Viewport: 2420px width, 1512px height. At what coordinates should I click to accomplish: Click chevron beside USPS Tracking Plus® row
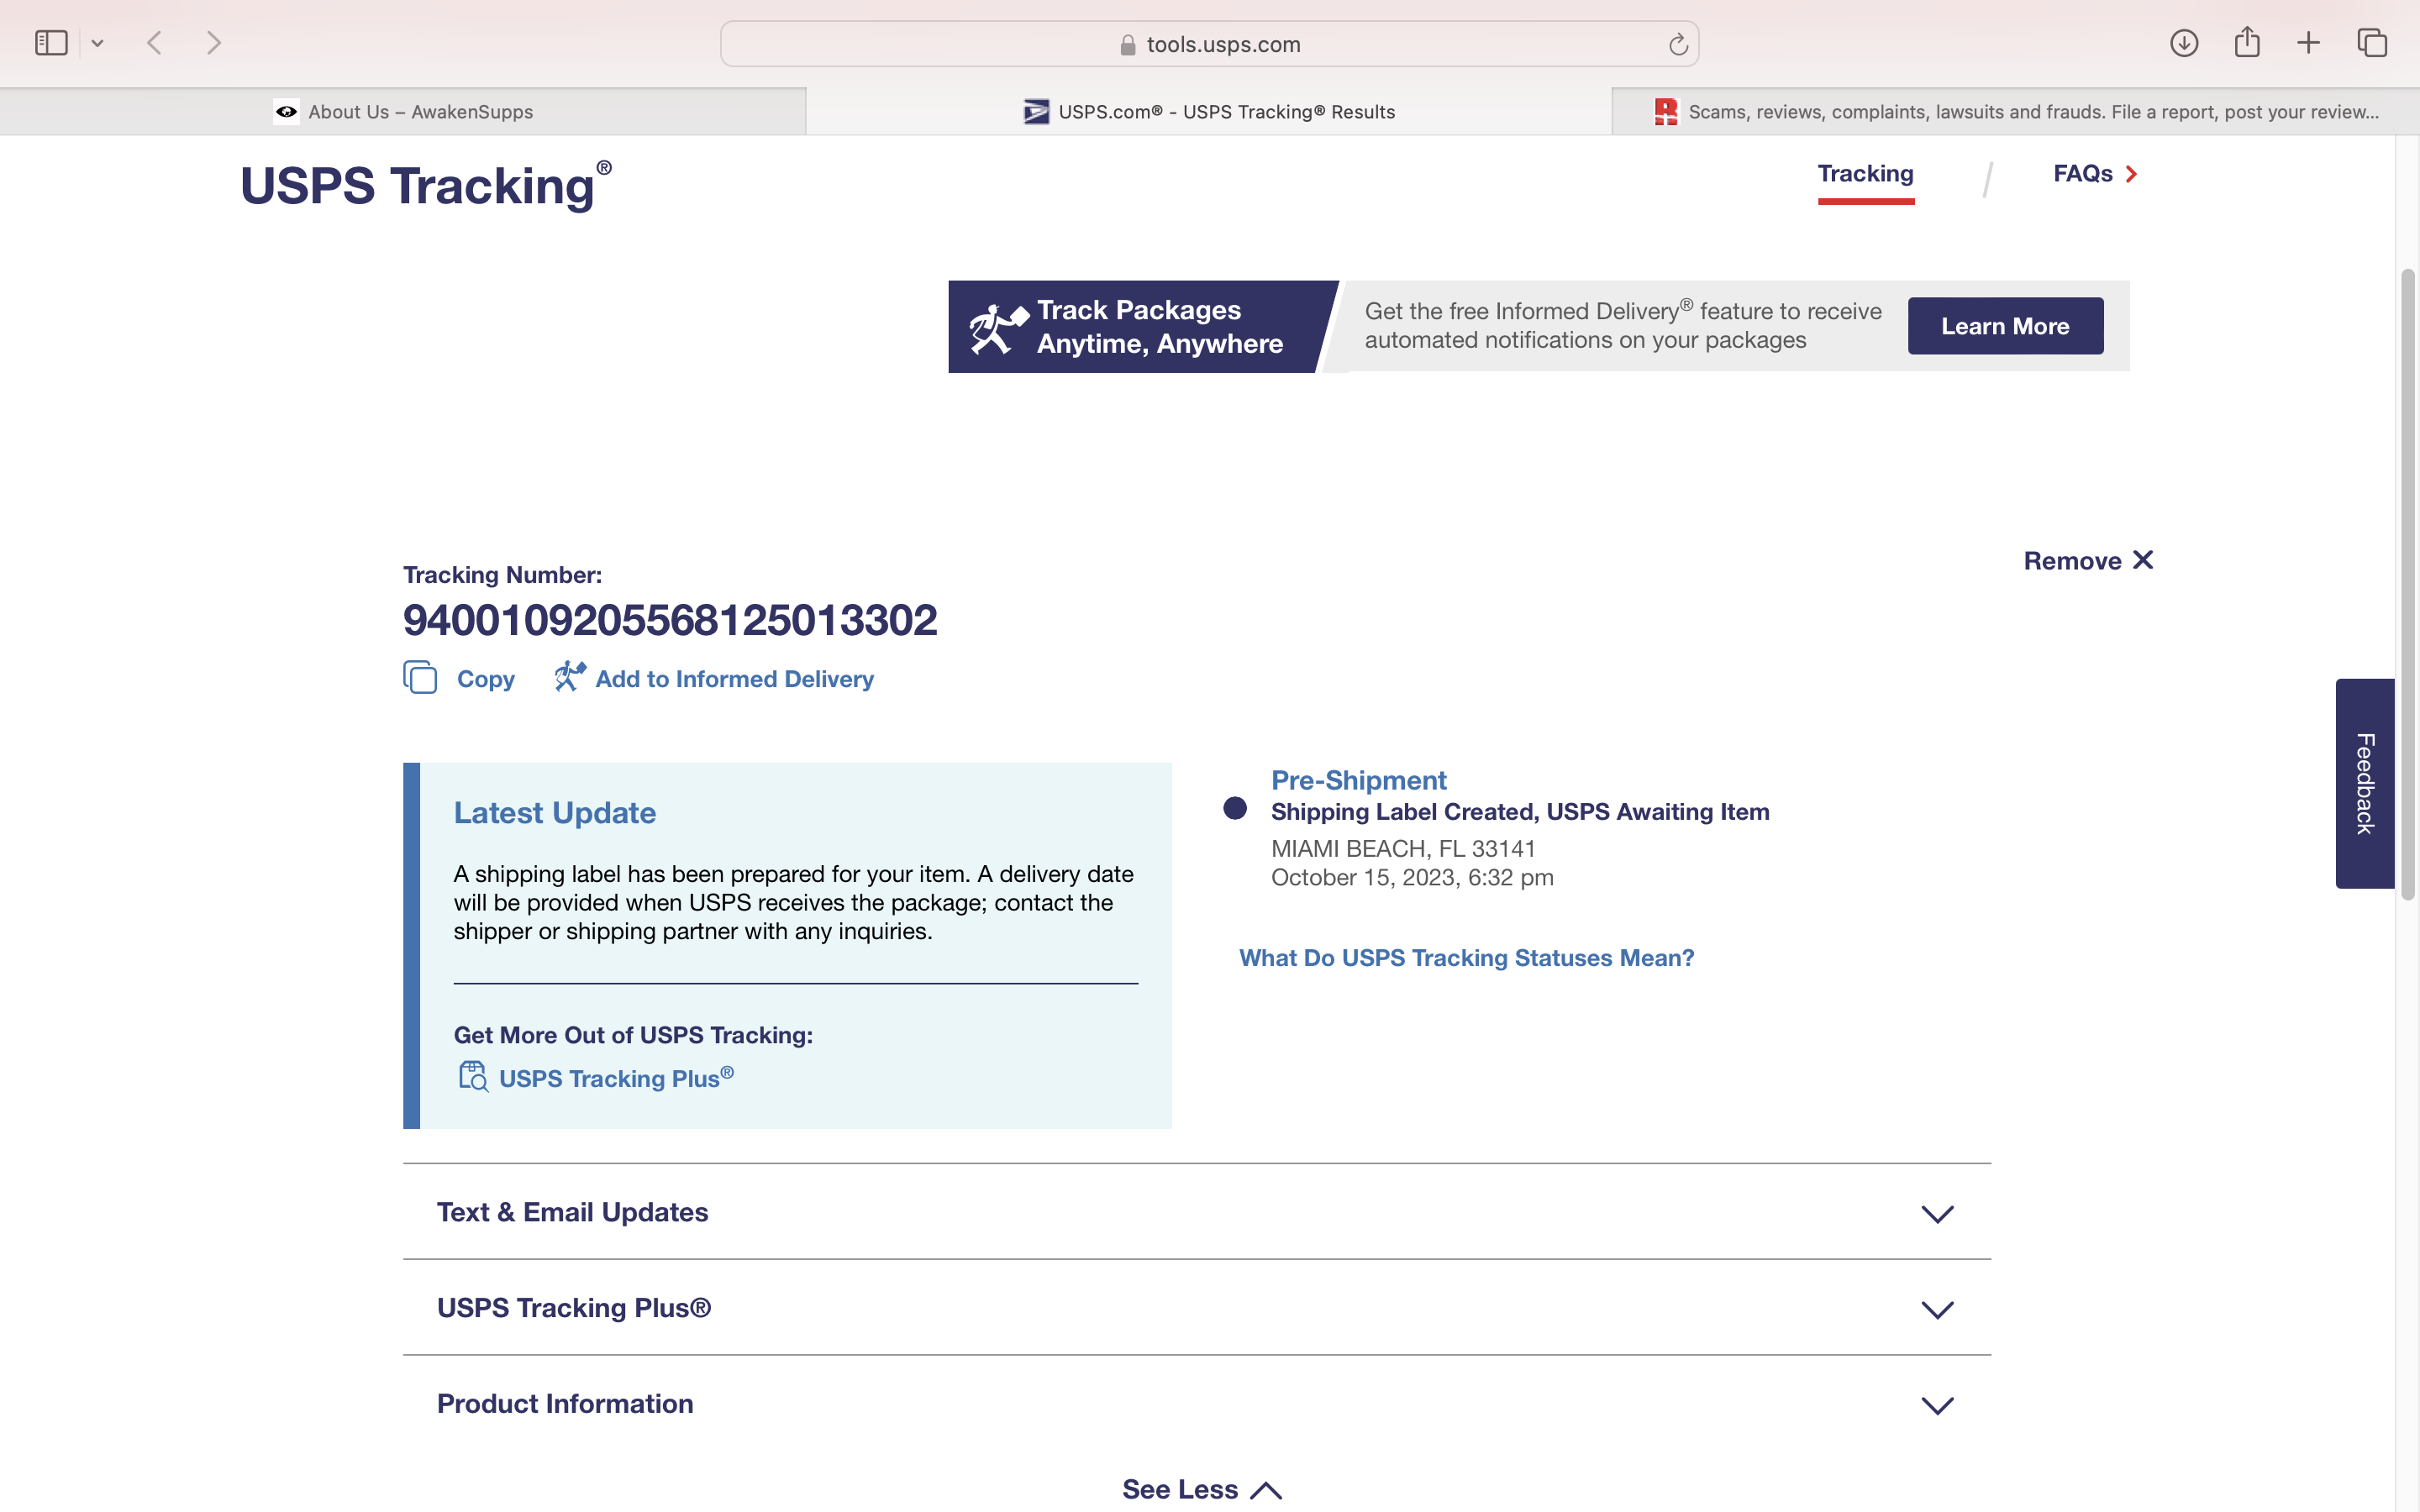click(x=1937, y=1310)
